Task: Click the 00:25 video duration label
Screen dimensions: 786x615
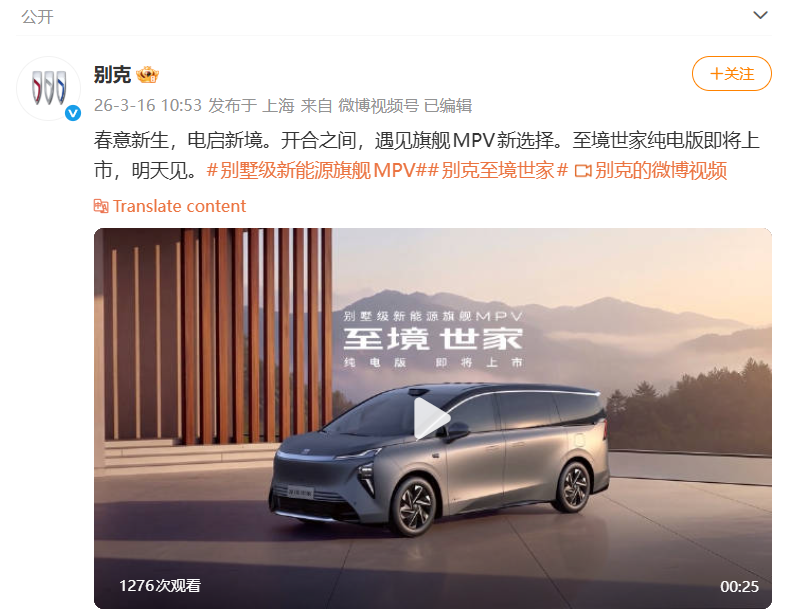Action: [739, 586]
